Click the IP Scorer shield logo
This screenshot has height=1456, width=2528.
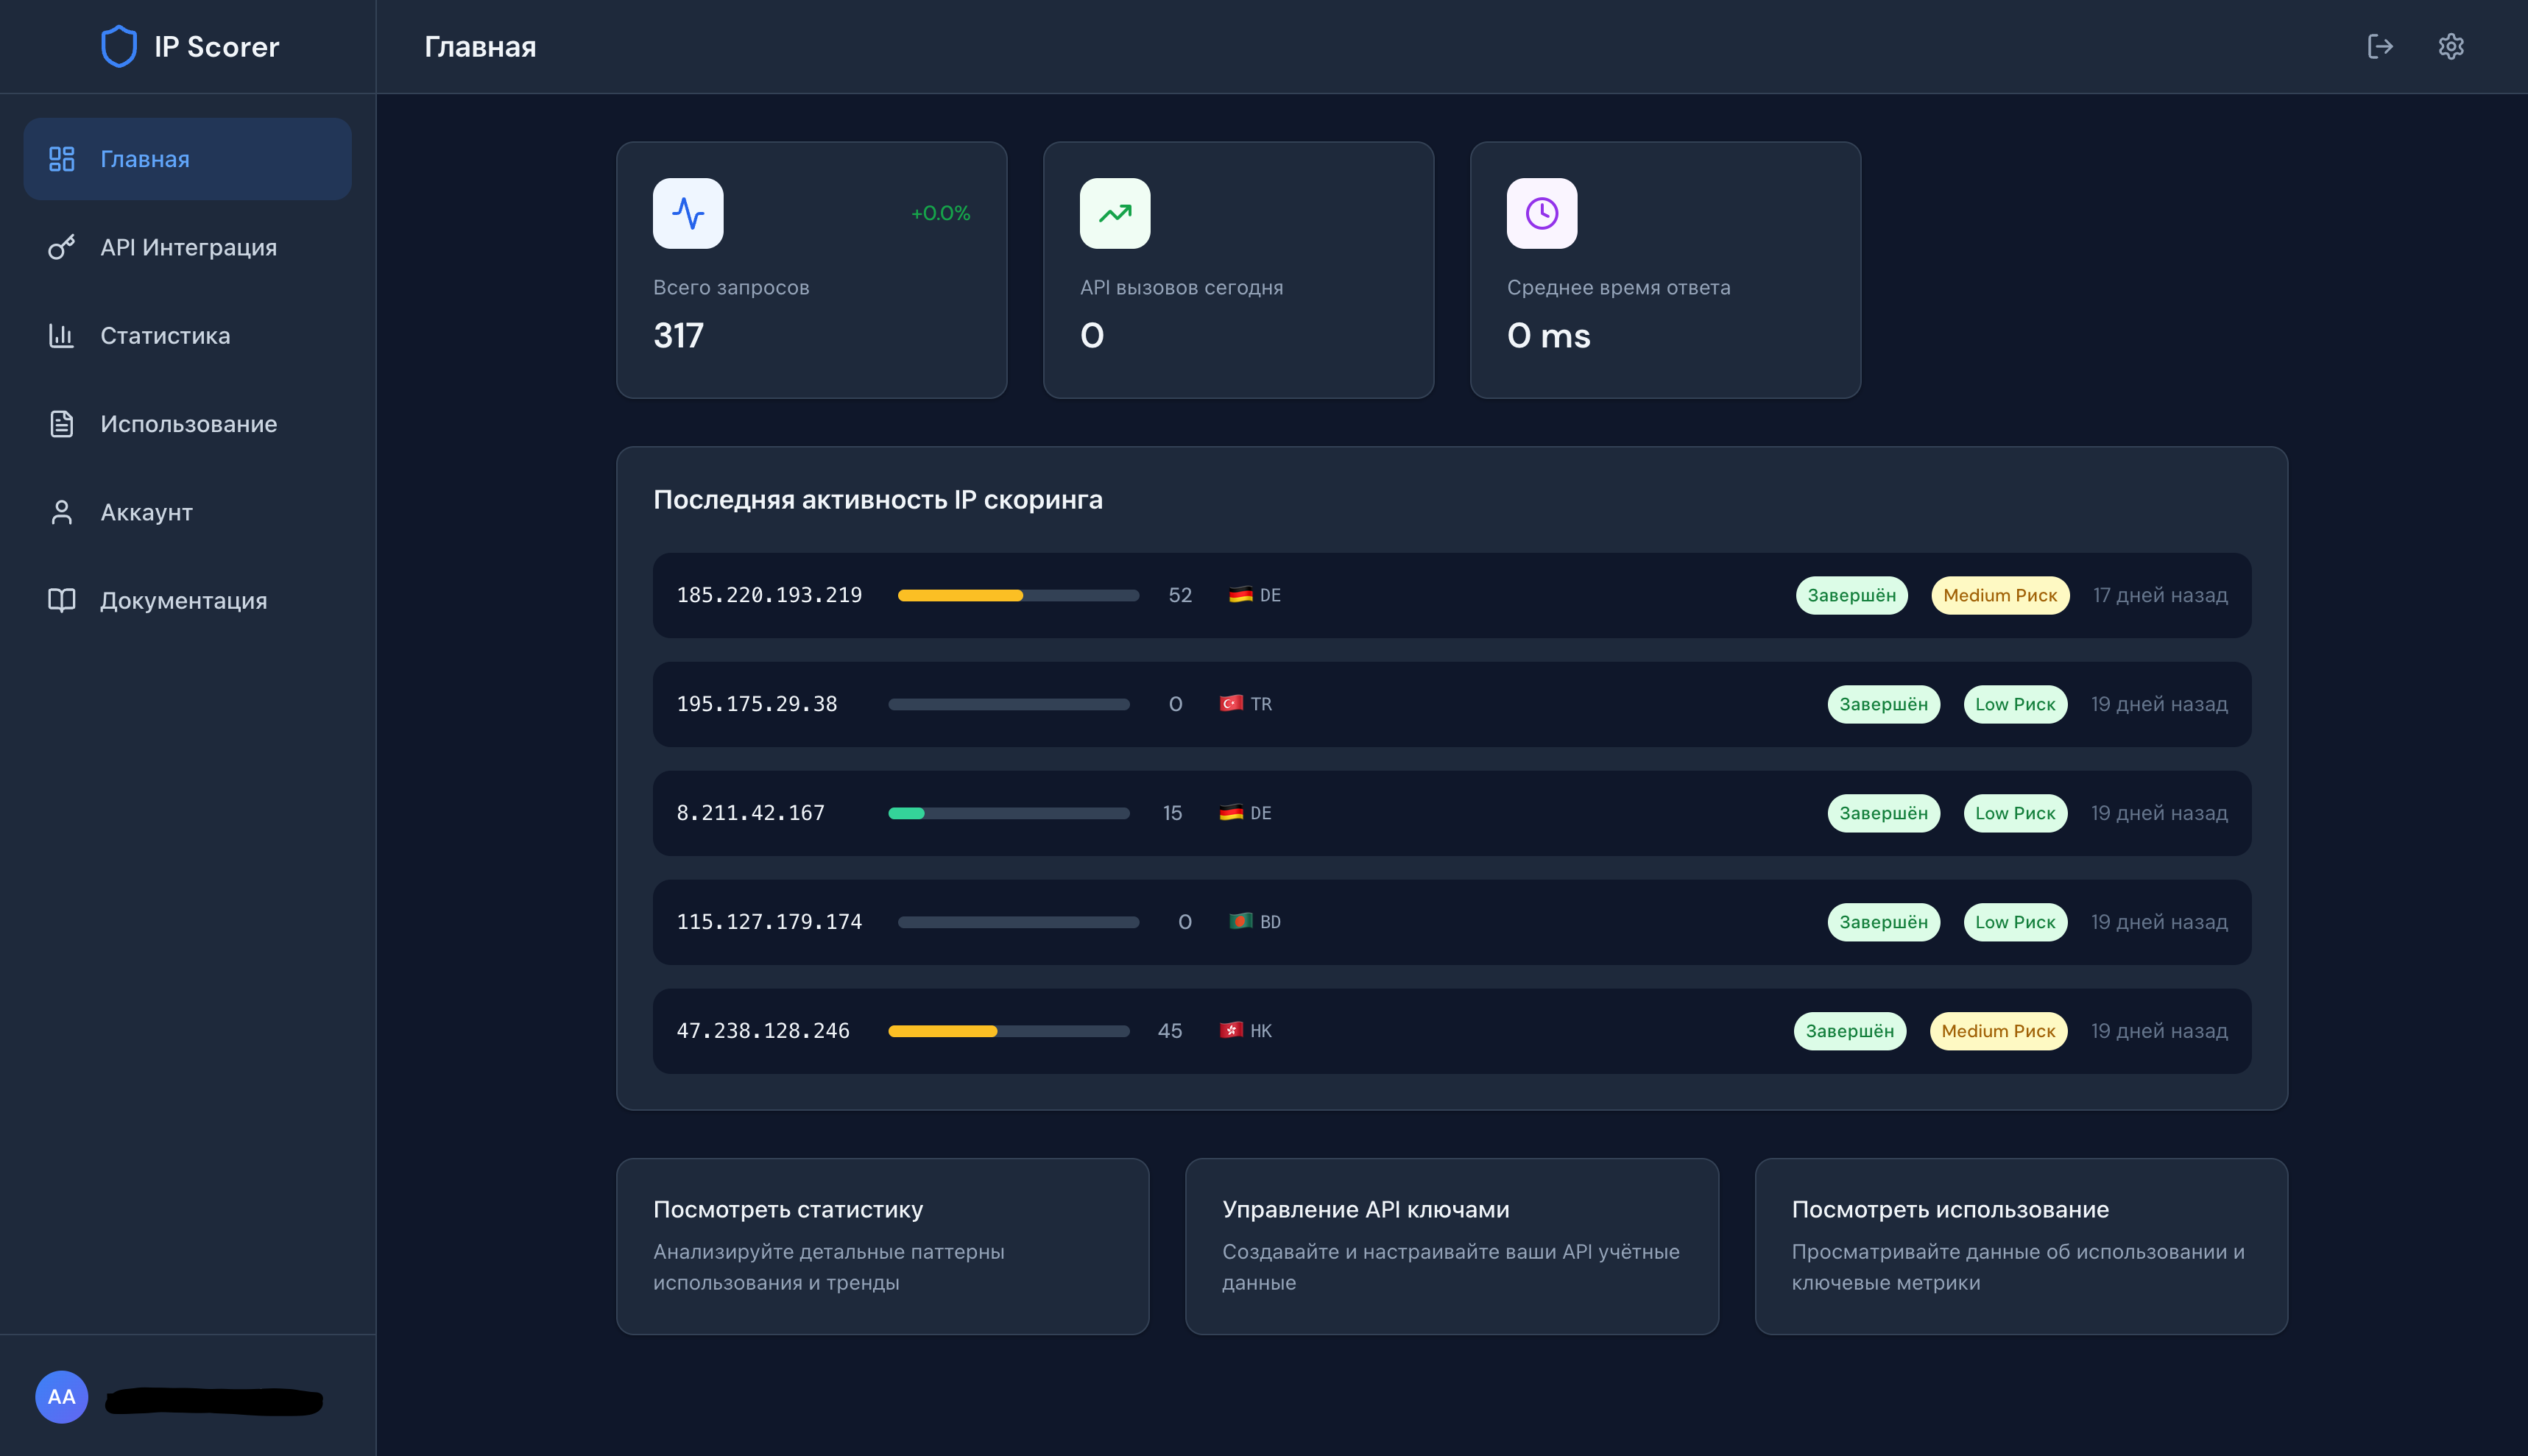[119, 46]
